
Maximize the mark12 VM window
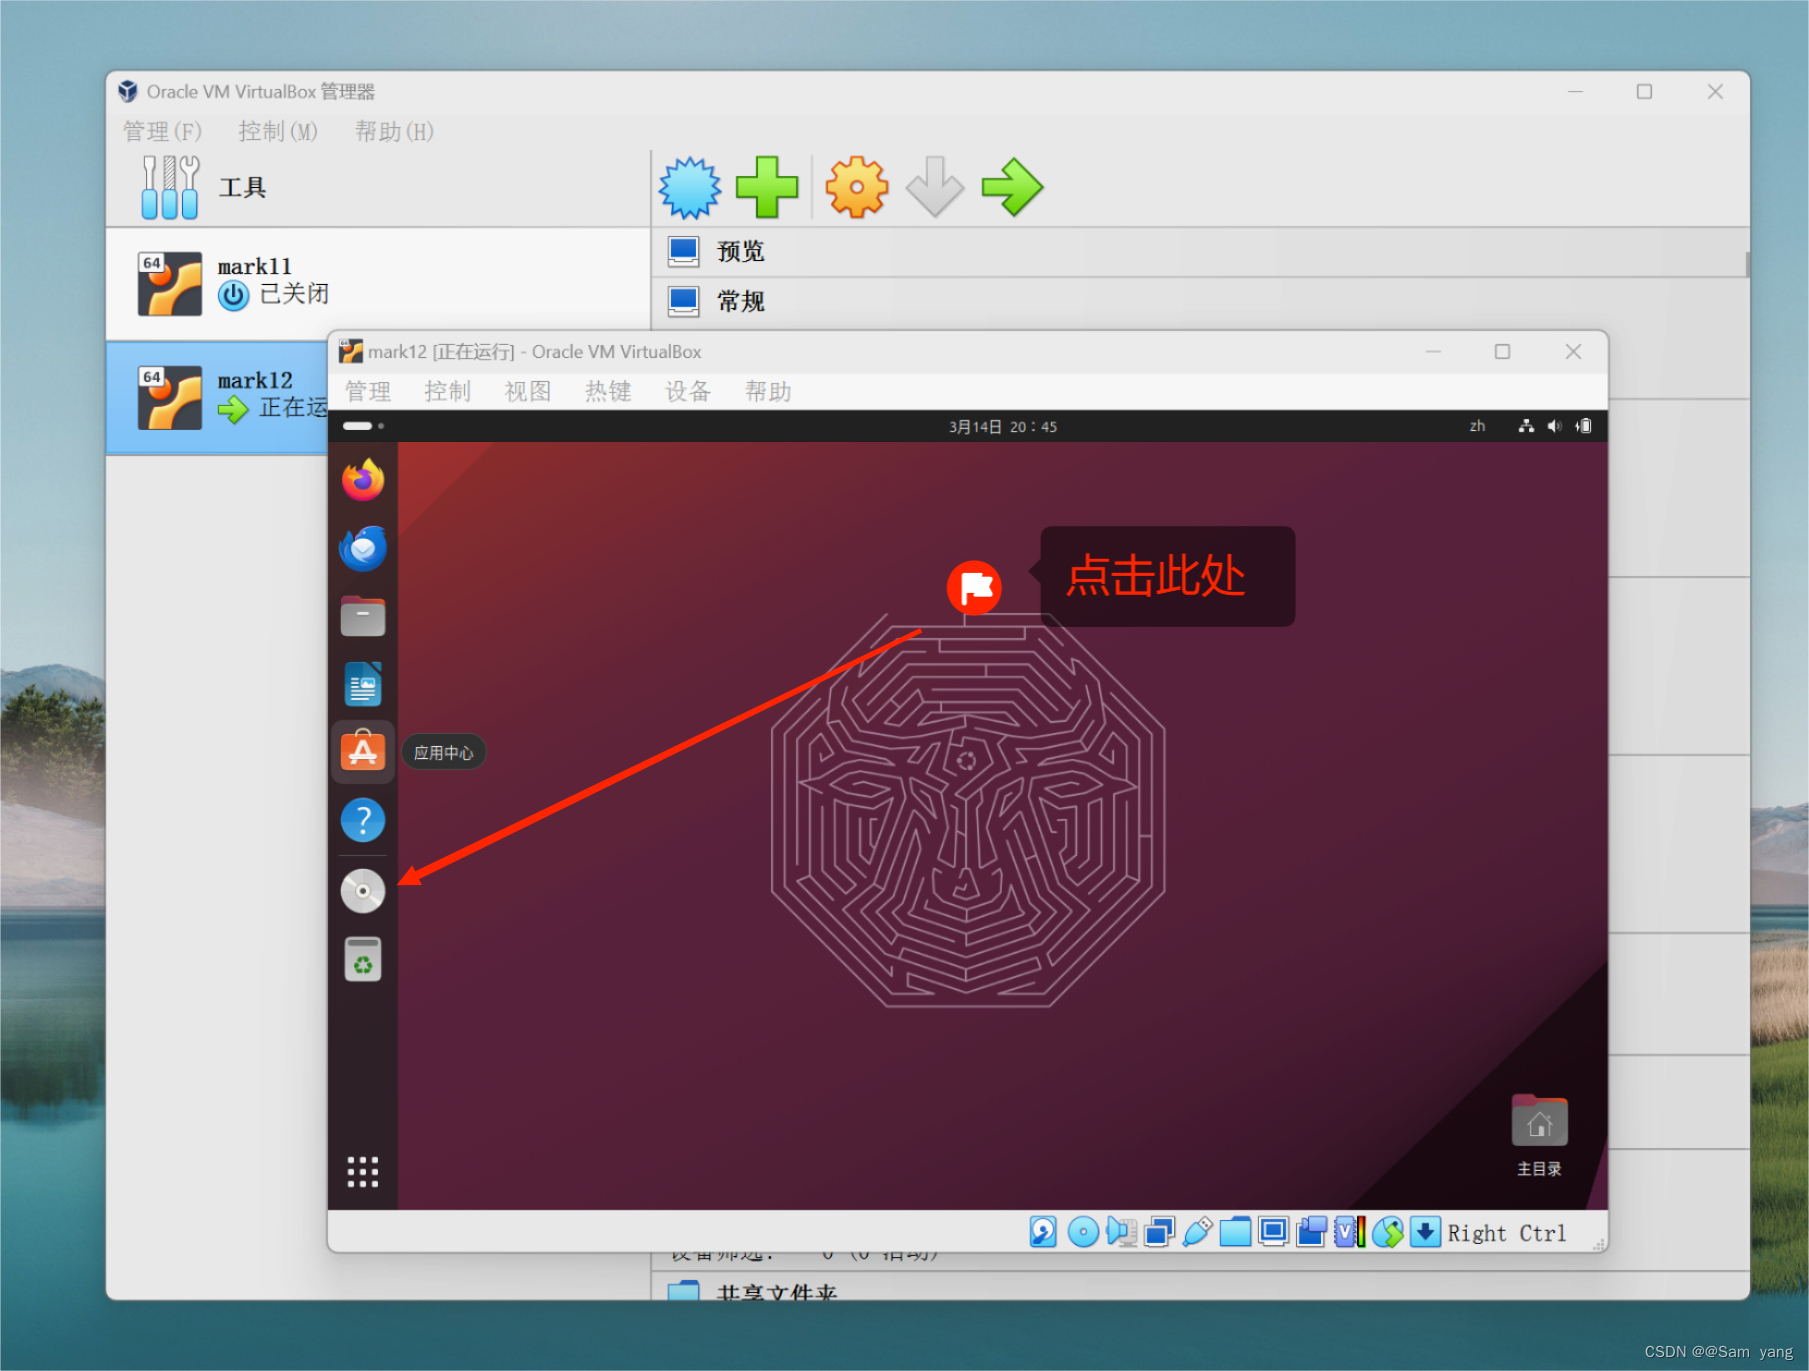pyautogui.click(x=1502, y=352)
